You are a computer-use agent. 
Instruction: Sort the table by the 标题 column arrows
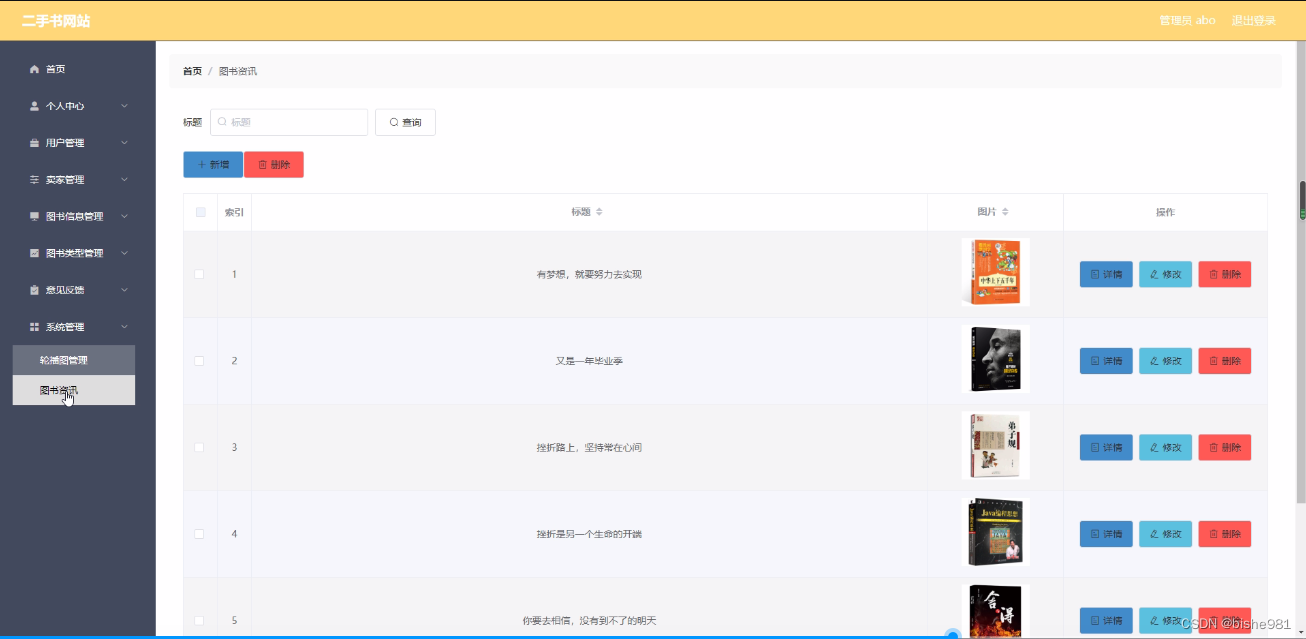[597, 212]
